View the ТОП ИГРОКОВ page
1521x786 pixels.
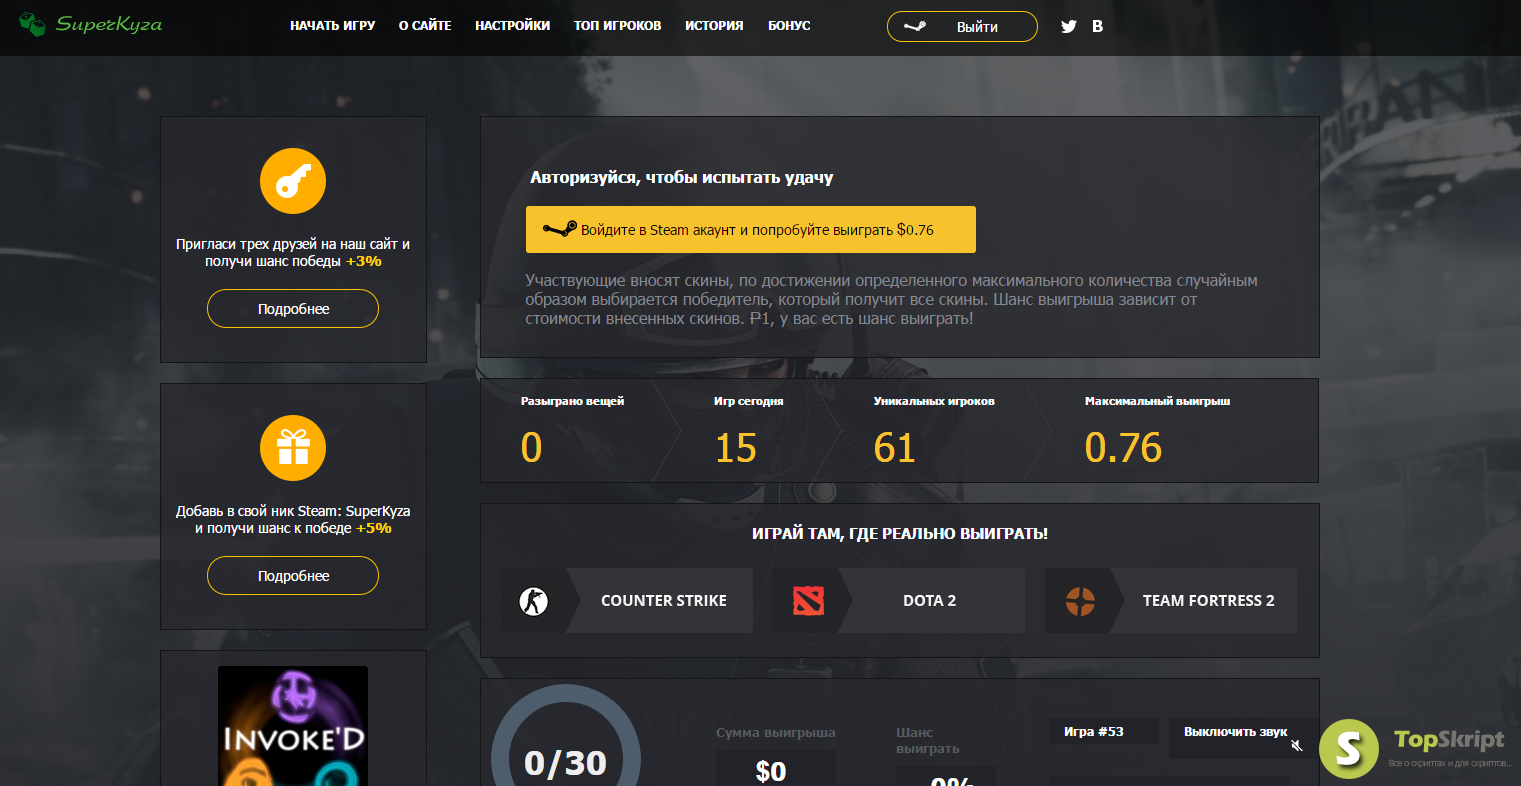(x=618, y=26)
